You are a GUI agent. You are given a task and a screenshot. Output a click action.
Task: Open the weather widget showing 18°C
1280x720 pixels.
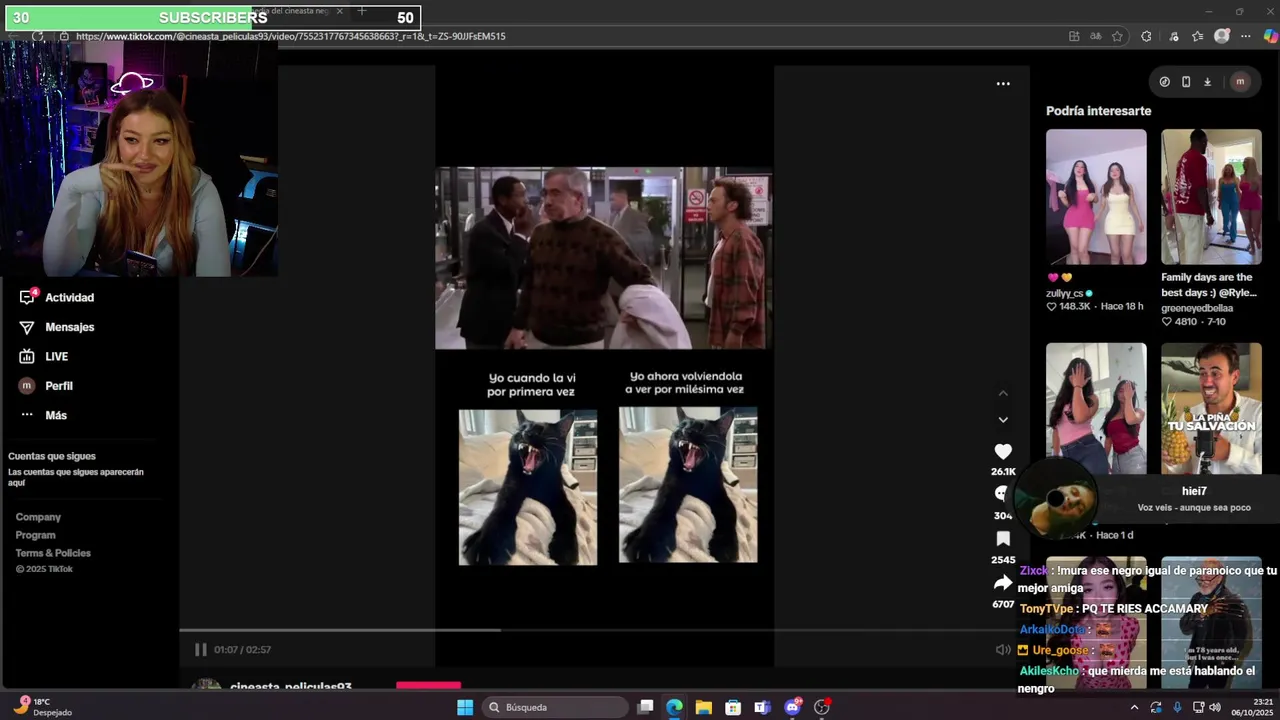click(x=45, y=707)
